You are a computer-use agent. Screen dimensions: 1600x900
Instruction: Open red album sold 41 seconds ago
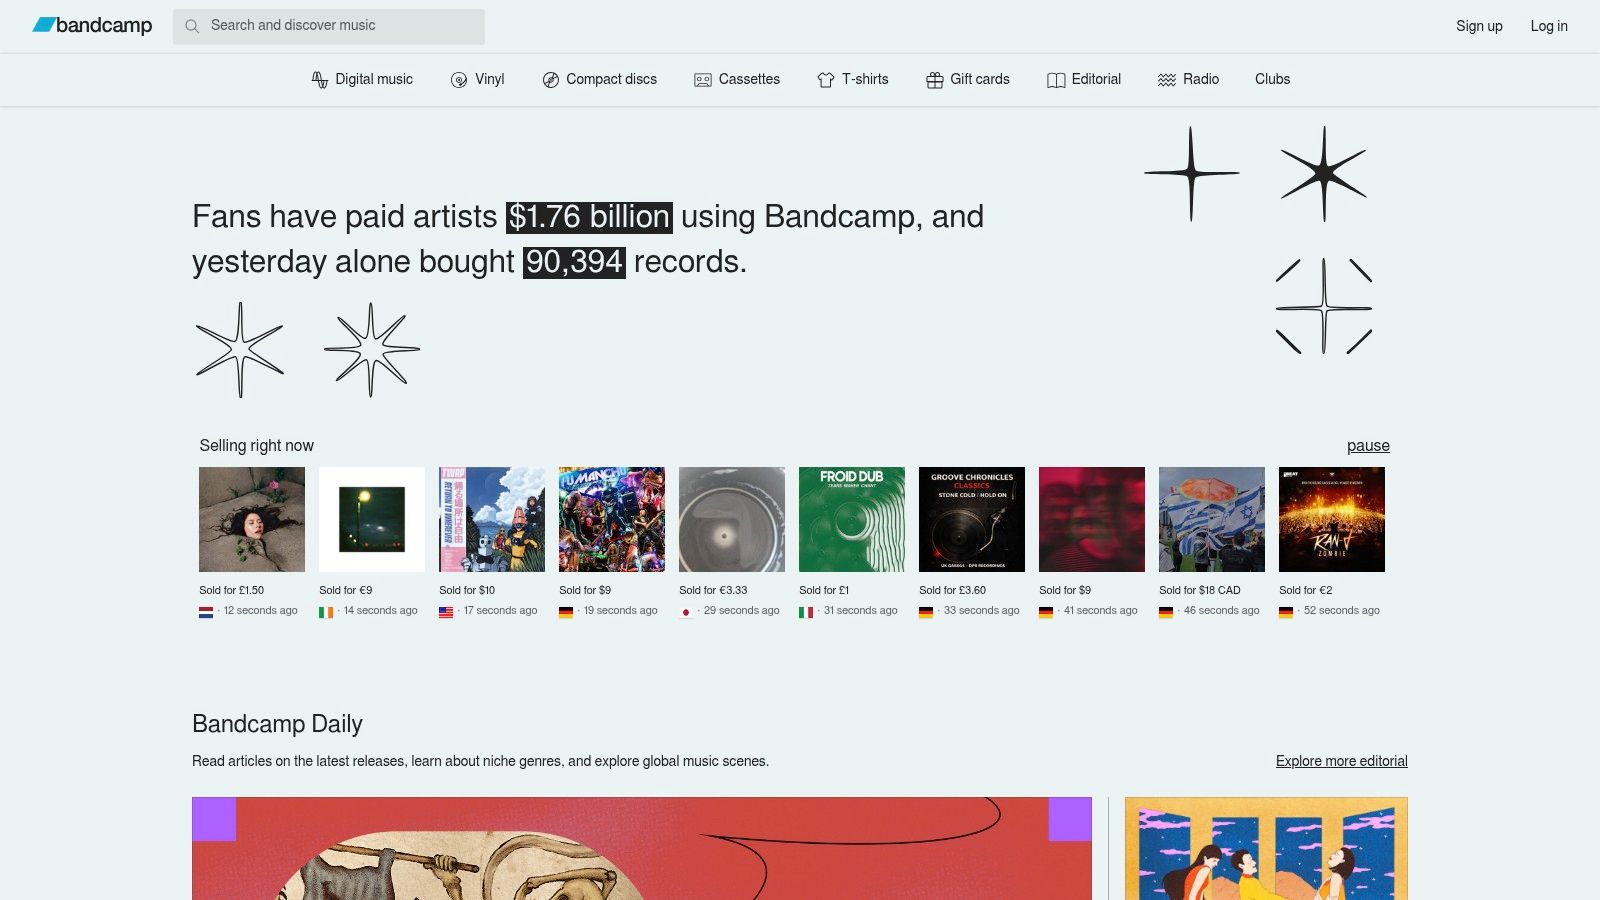1092,519
